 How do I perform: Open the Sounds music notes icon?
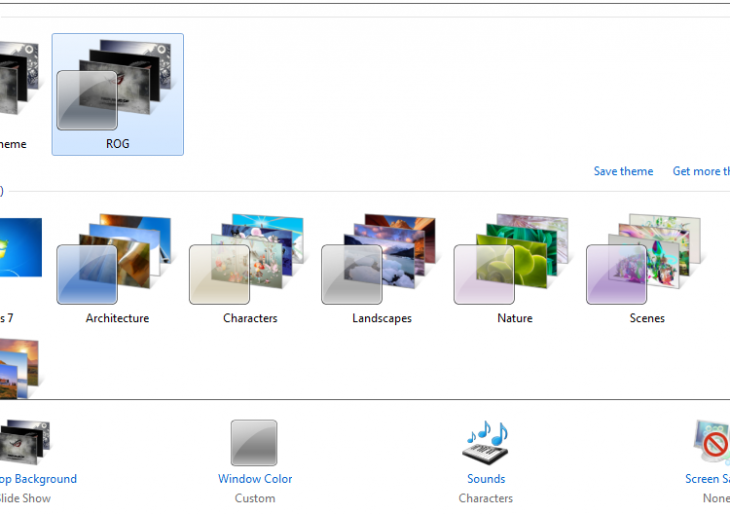pos(485,442)
